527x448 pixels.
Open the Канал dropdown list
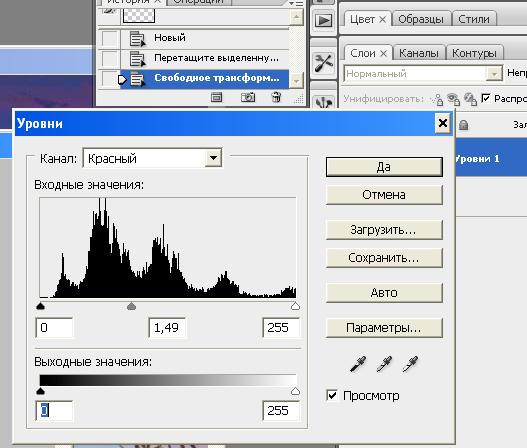(213, 157)
